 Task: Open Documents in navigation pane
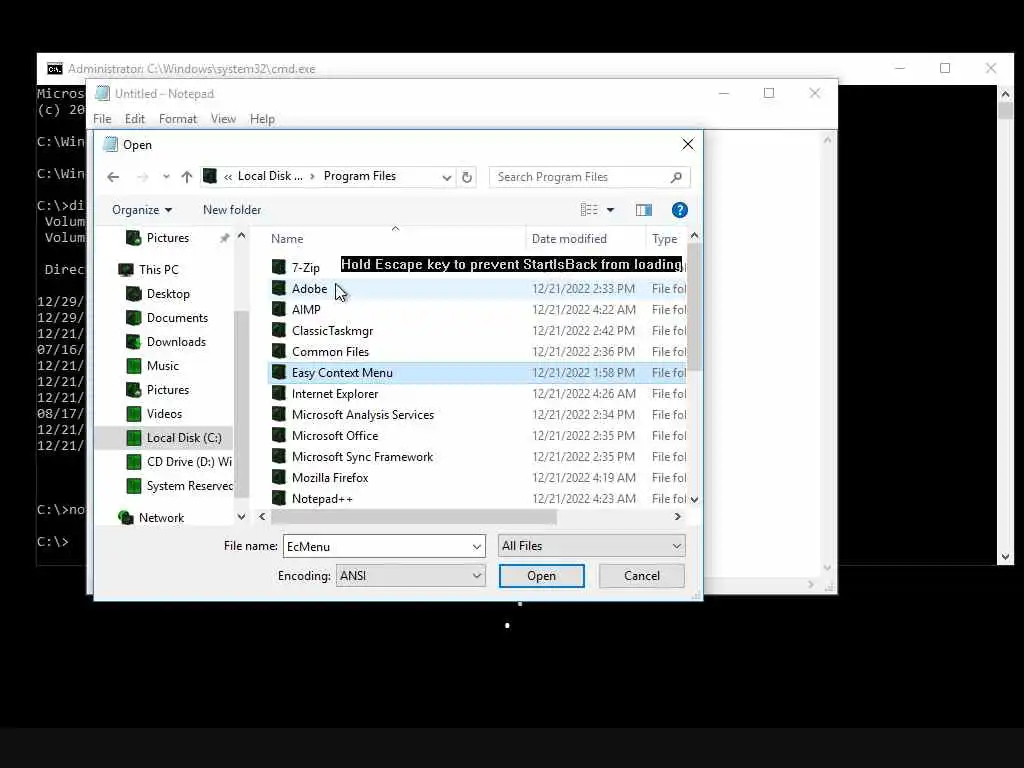177,318
